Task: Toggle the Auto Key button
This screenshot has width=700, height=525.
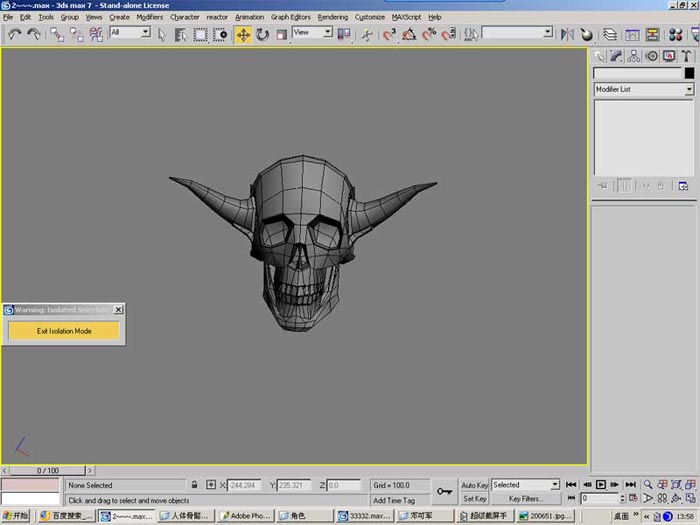Action: coord(474,485)
